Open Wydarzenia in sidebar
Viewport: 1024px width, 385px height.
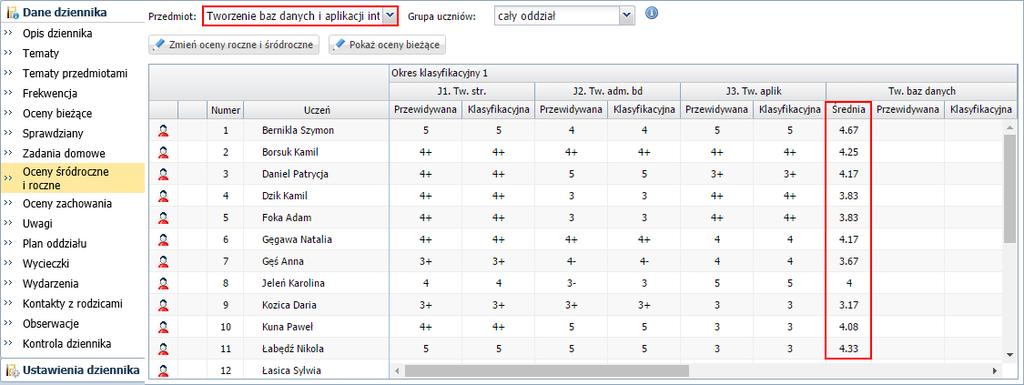tap(50, 284)
